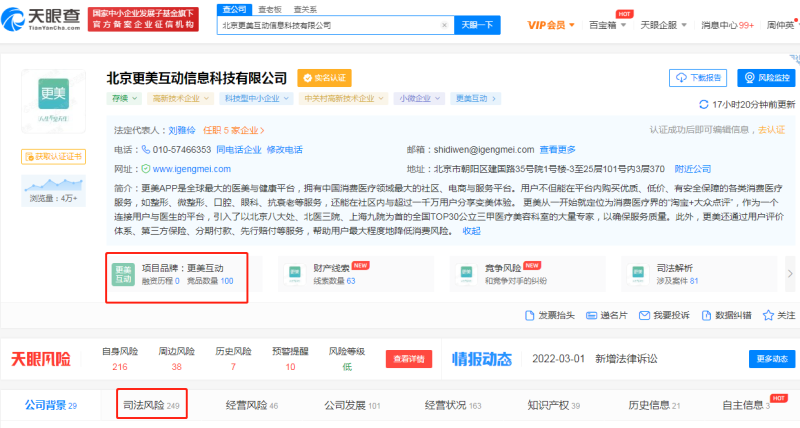Click 周边风险 38 count
The image size is (800, 428).
[177, 367]
